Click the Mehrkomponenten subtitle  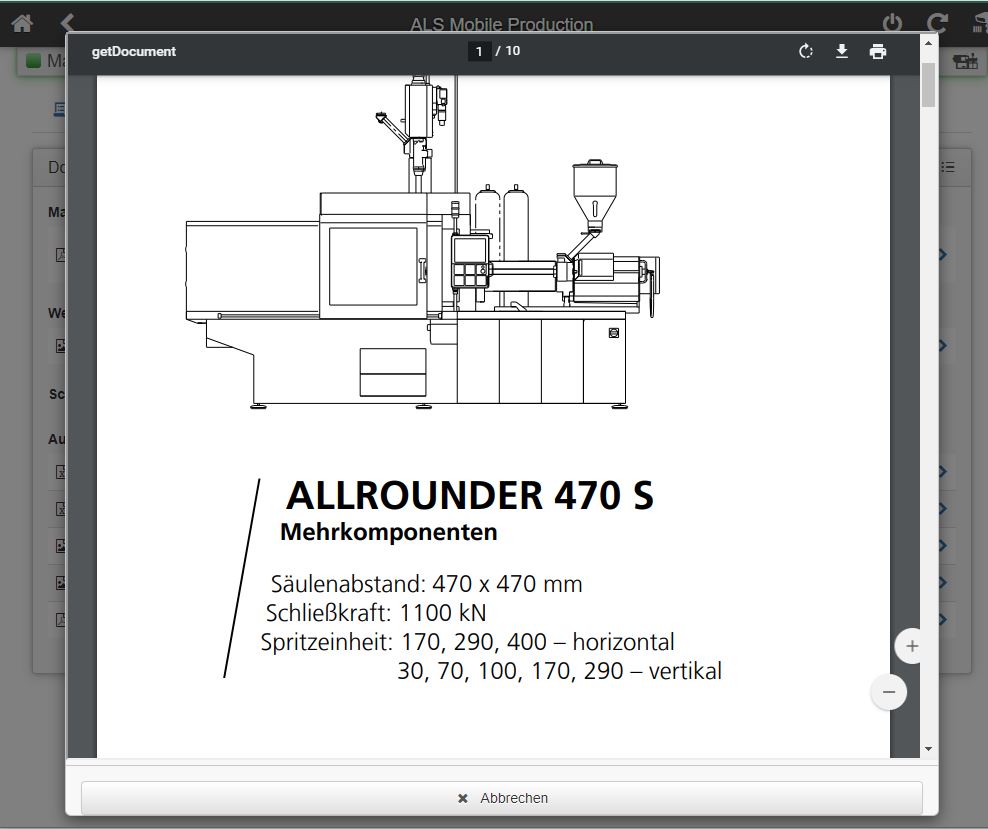(389, 532)
